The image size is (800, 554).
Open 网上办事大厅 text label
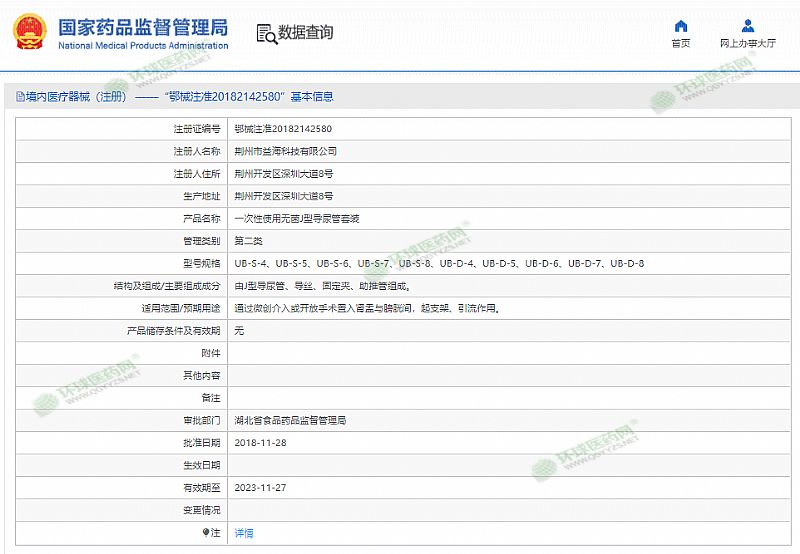click(x=748, y=44)
